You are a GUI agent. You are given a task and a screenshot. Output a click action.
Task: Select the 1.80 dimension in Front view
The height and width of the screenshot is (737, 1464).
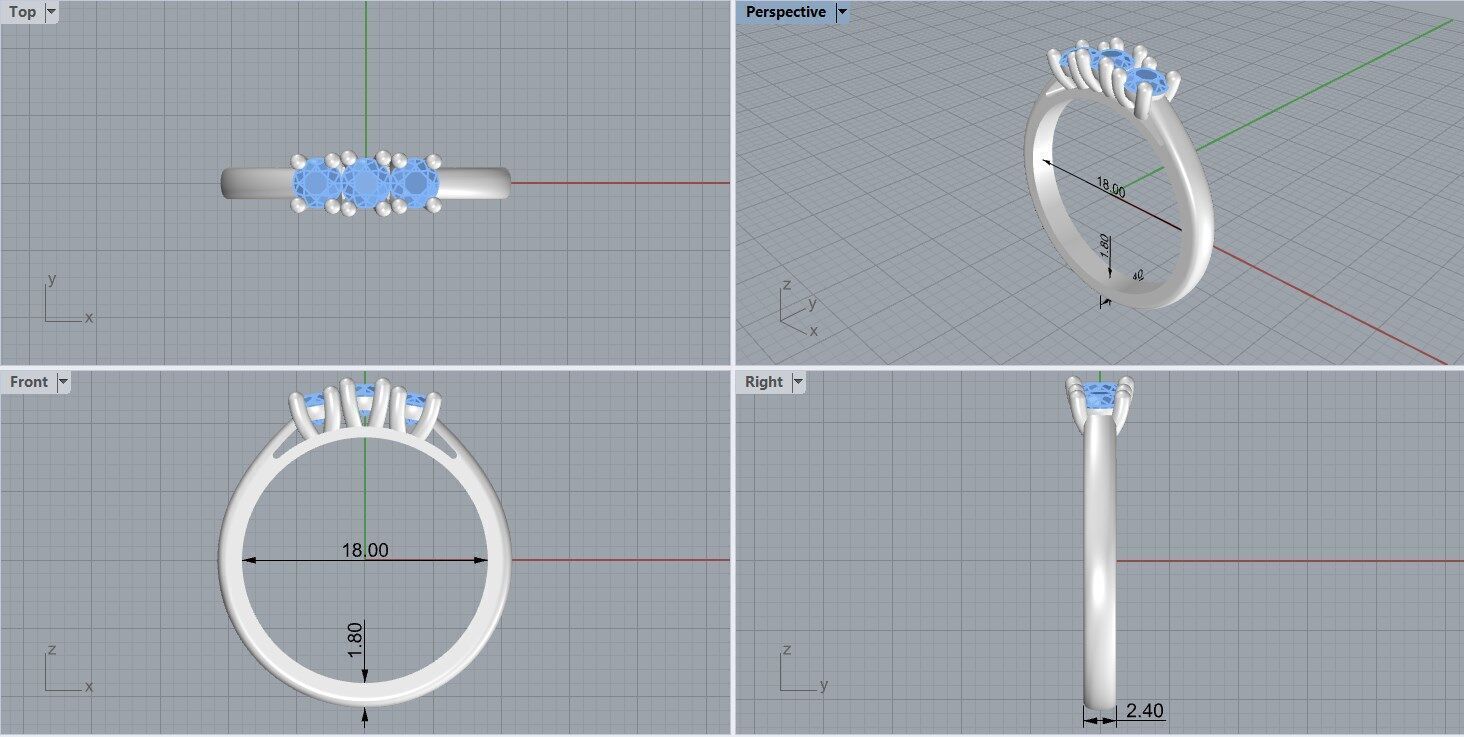point(355,640)
